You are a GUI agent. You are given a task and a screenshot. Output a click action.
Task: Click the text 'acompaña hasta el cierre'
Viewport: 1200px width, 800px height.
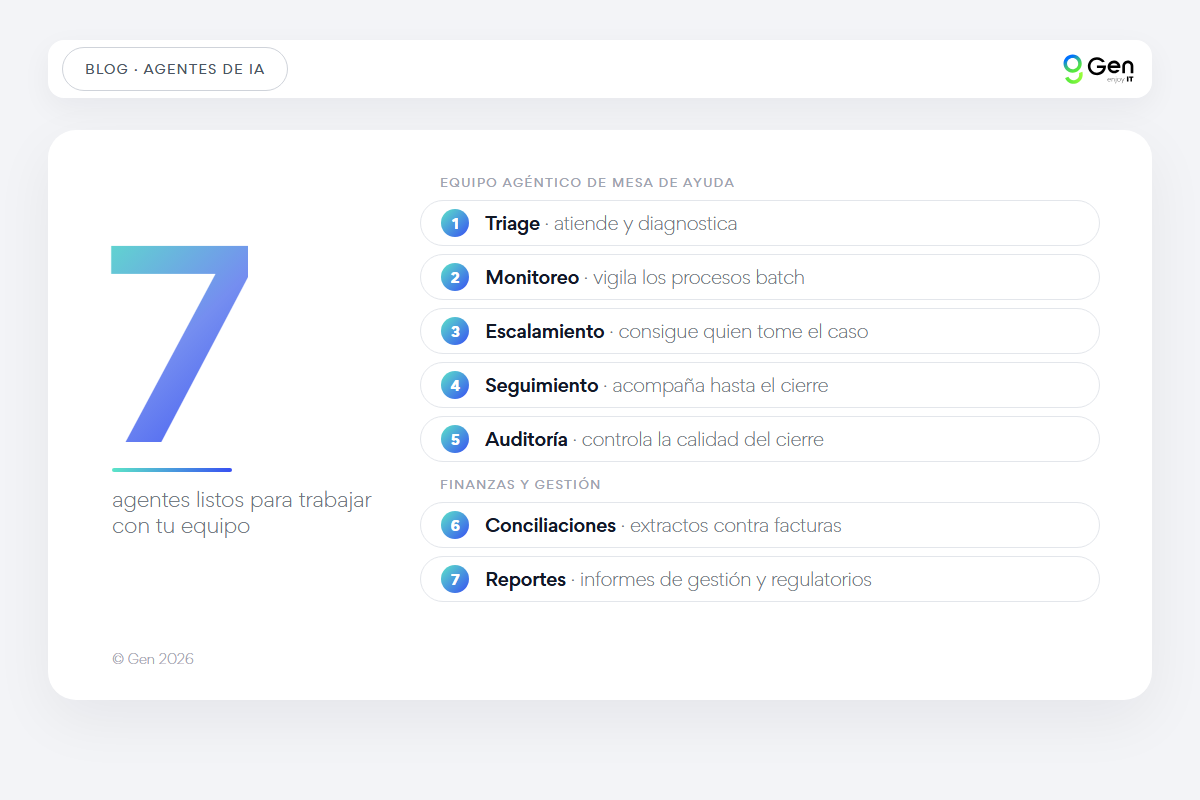[x=720, y=385]
